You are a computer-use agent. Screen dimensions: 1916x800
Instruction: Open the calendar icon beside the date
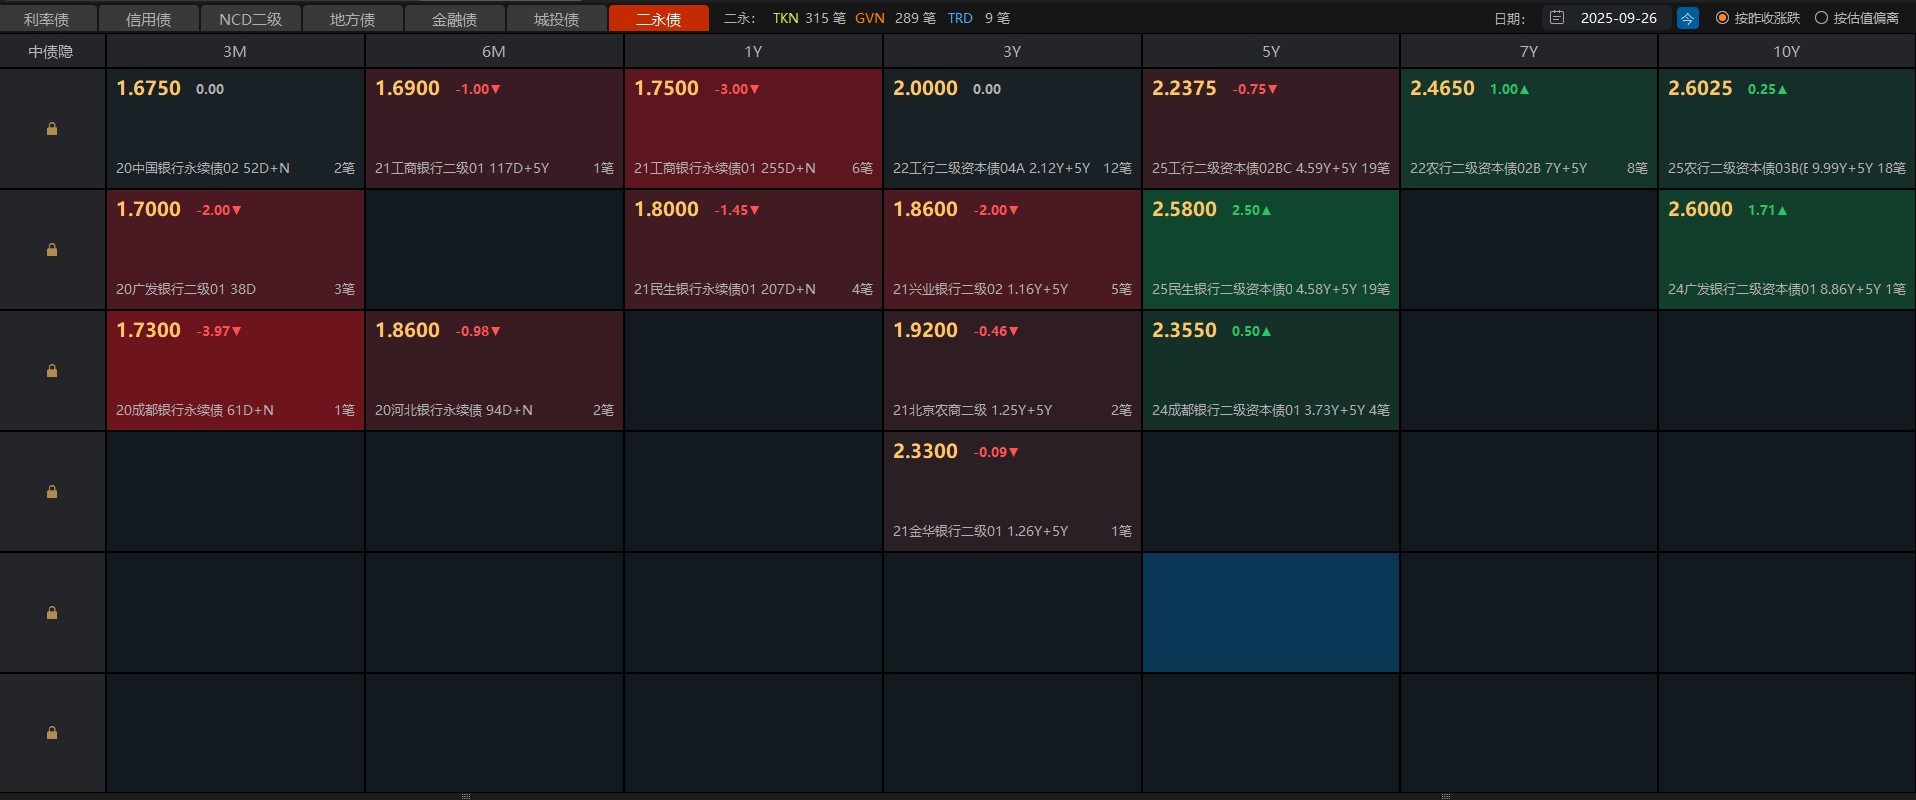tap(1557, 18)
